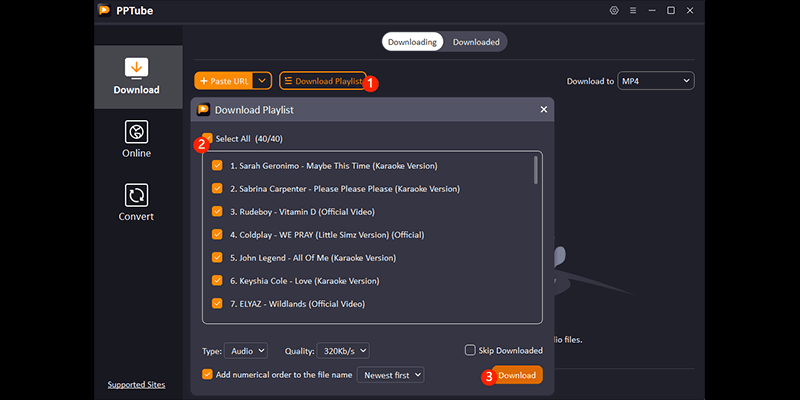Open the Download to MP4 format dropdown
This screenshot has height=400, width=800.
(x=656, y=81)
